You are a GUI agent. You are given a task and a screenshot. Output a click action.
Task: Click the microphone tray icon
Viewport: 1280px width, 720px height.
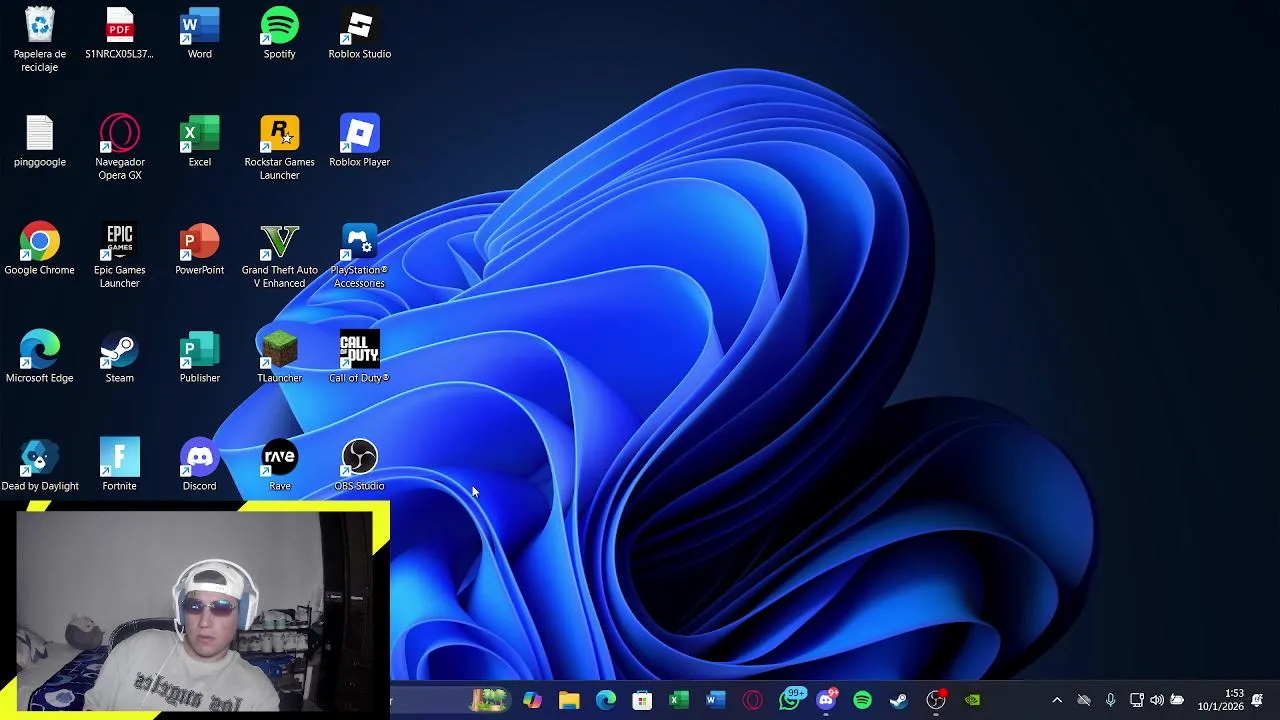tap(1110, 700)
